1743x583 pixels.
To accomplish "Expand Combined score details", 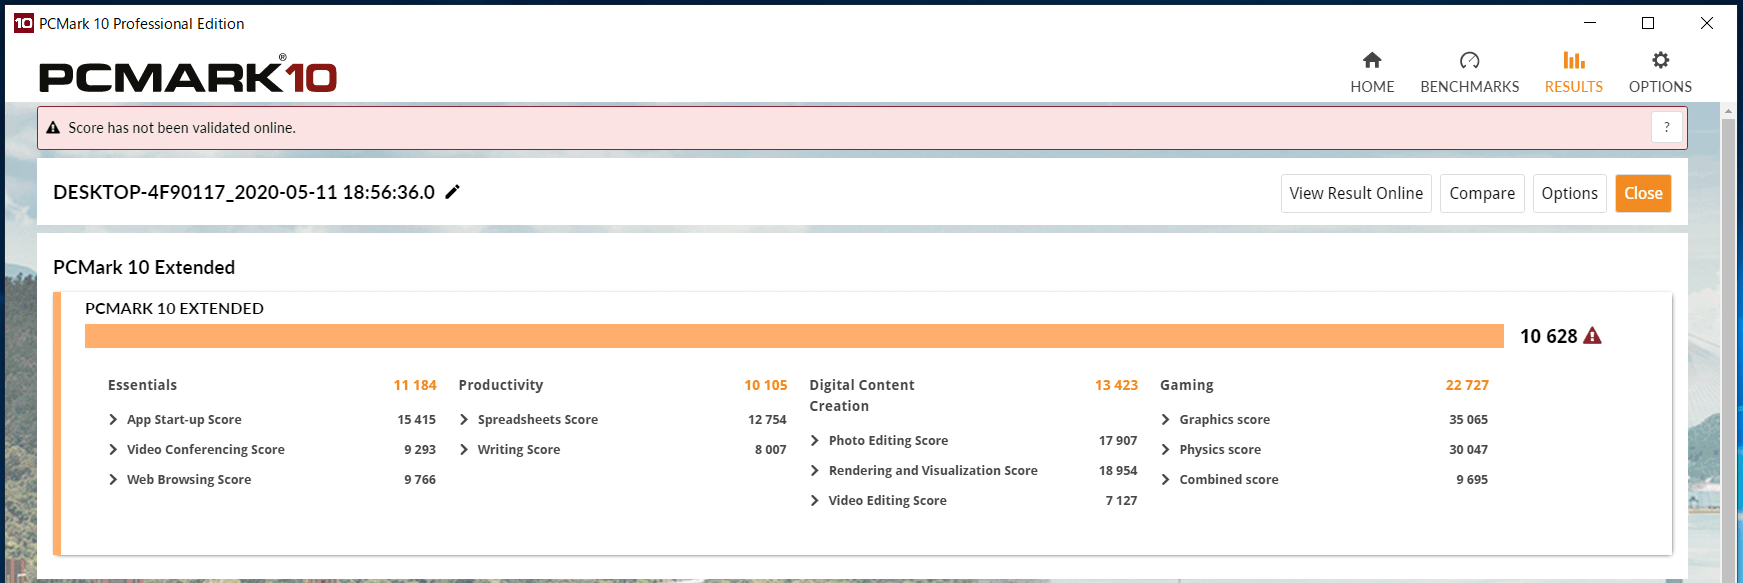I will coord(1166,480).
